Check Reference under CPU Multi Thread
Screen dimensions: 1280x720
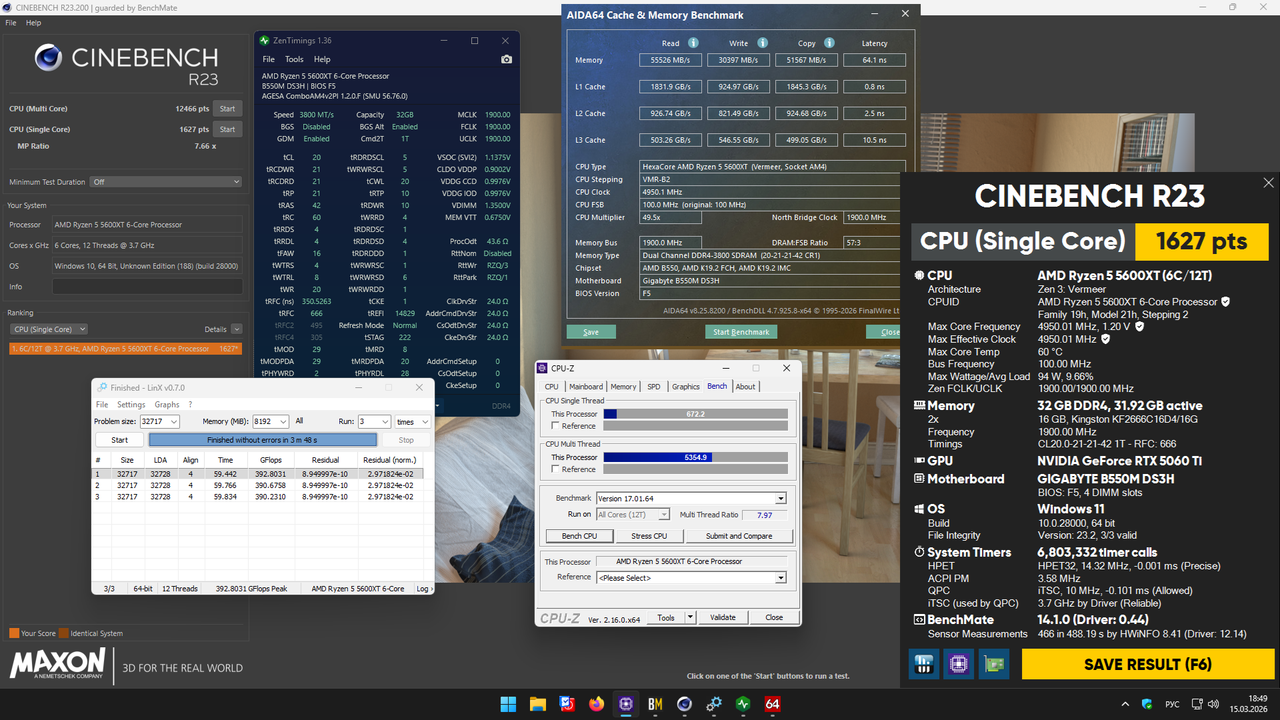tap(555, 469)
